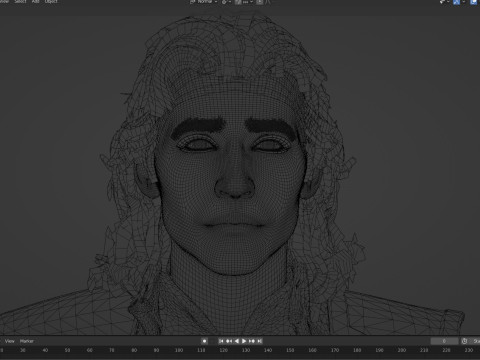480x360 pixels.
Task: Play the animation forward
Action: (244, 341)
